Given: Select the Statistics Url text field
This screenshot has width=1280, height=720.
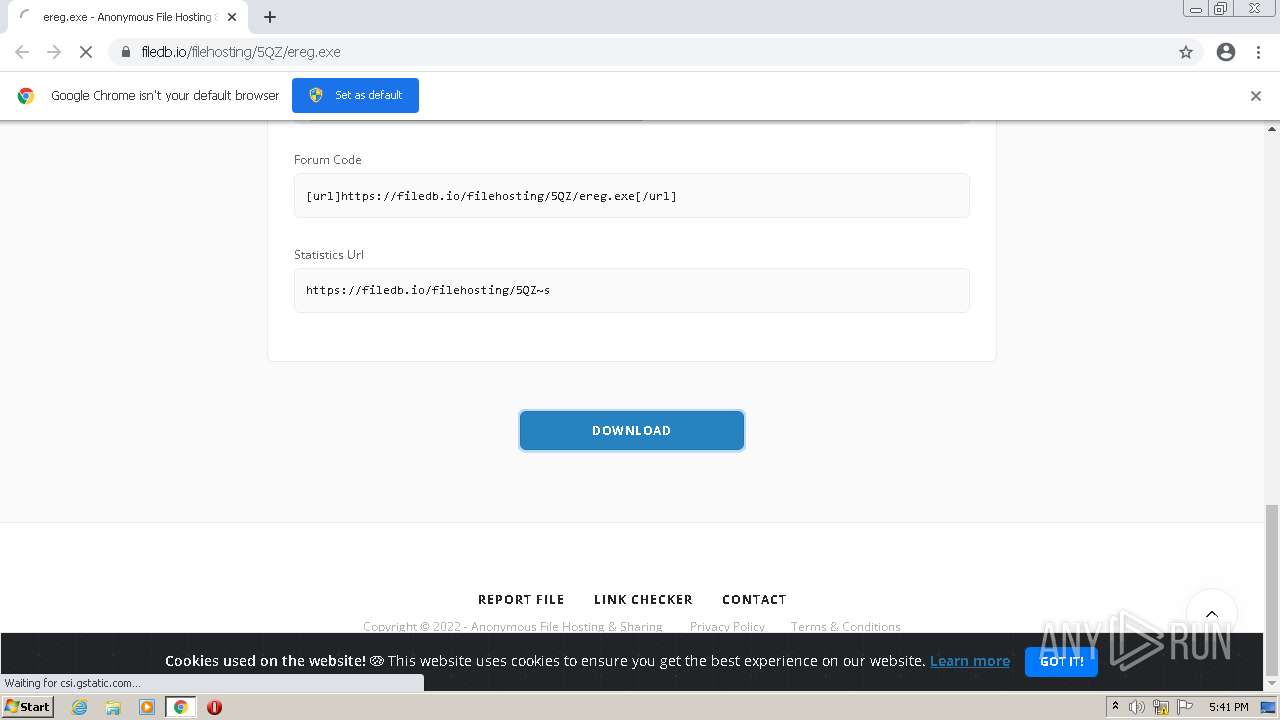Looking at the screenshot, I should coord(632,290).
